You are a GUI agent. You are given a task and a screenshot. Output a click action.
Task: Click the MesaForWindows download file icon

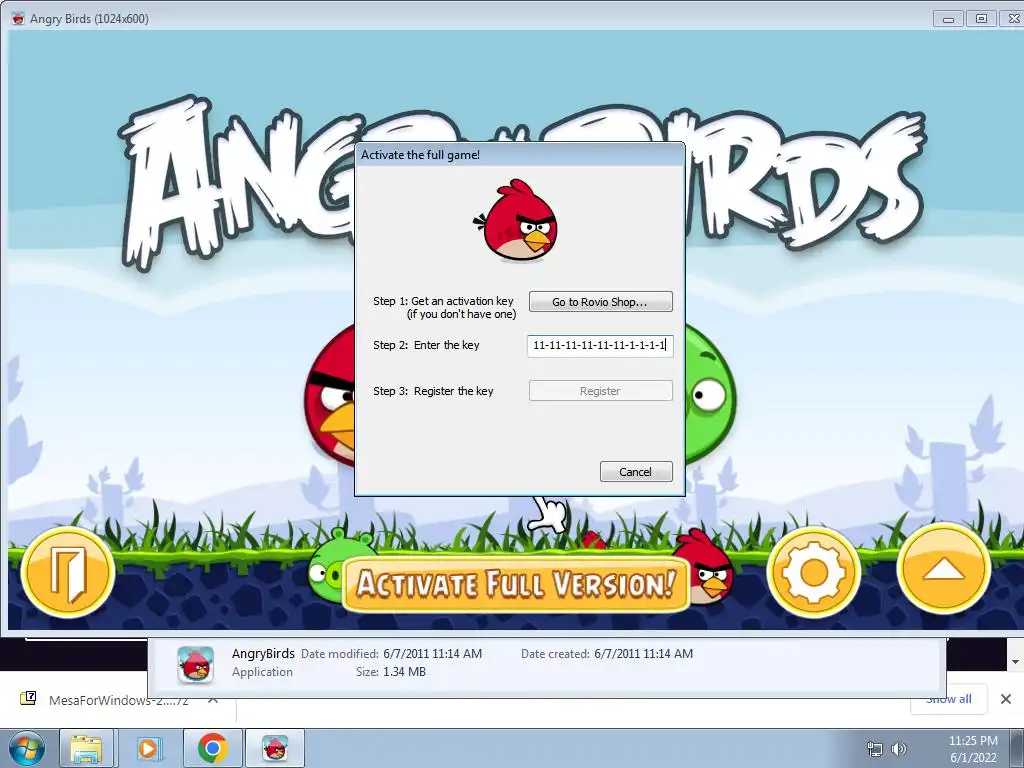point(28,699)
